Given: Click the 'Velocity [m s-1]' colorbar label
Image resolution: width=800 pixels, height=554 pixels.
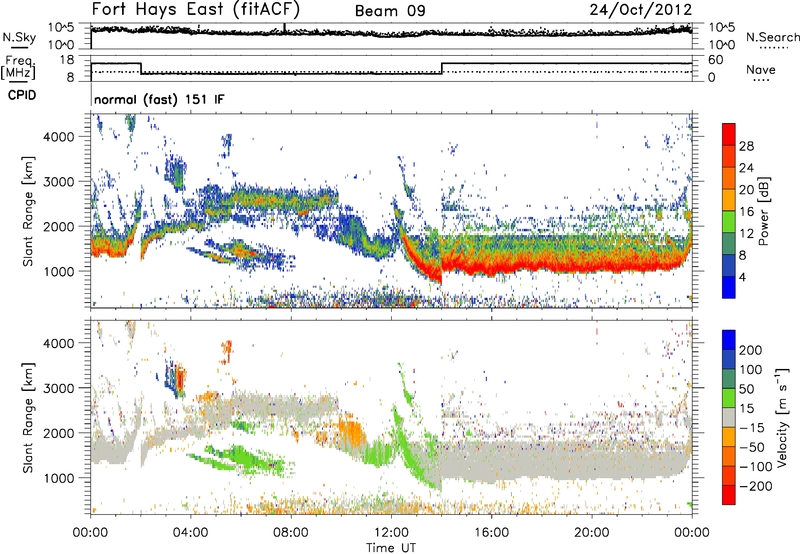Looking at the screenshot, I should [781, 416].
